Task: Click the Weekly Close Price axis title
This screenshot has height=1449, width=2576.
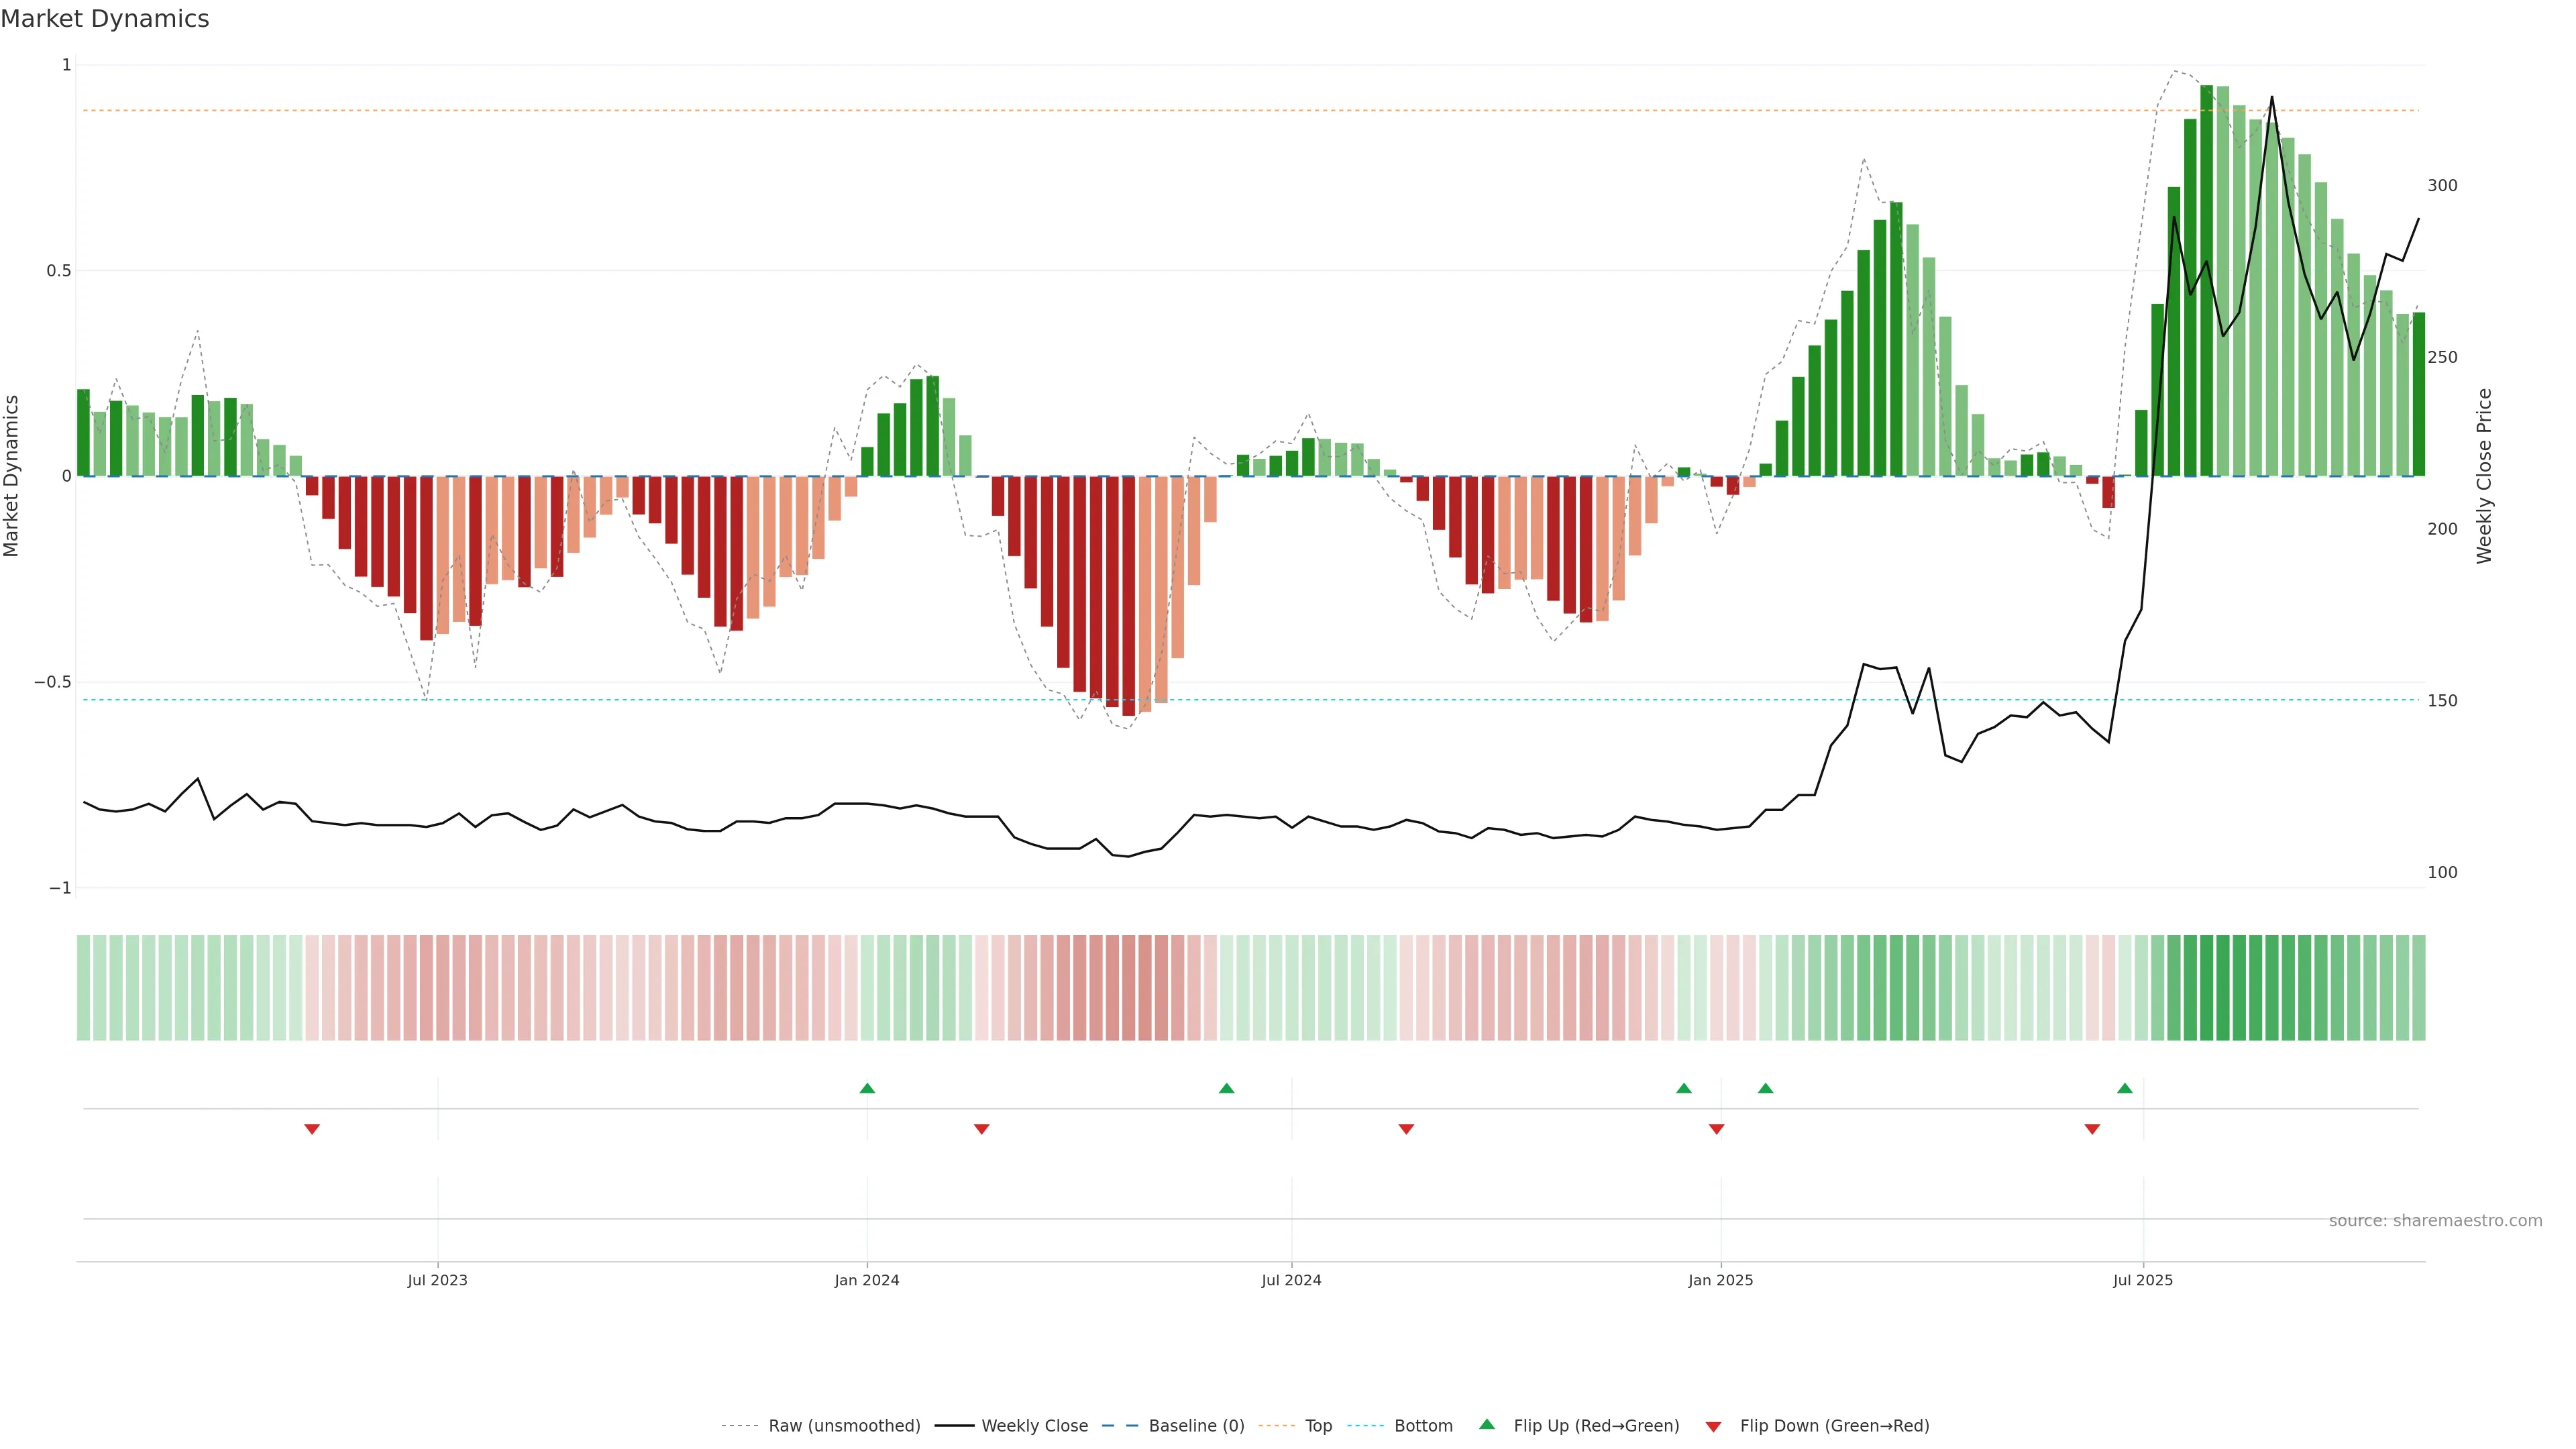Action: (2485, 476)
